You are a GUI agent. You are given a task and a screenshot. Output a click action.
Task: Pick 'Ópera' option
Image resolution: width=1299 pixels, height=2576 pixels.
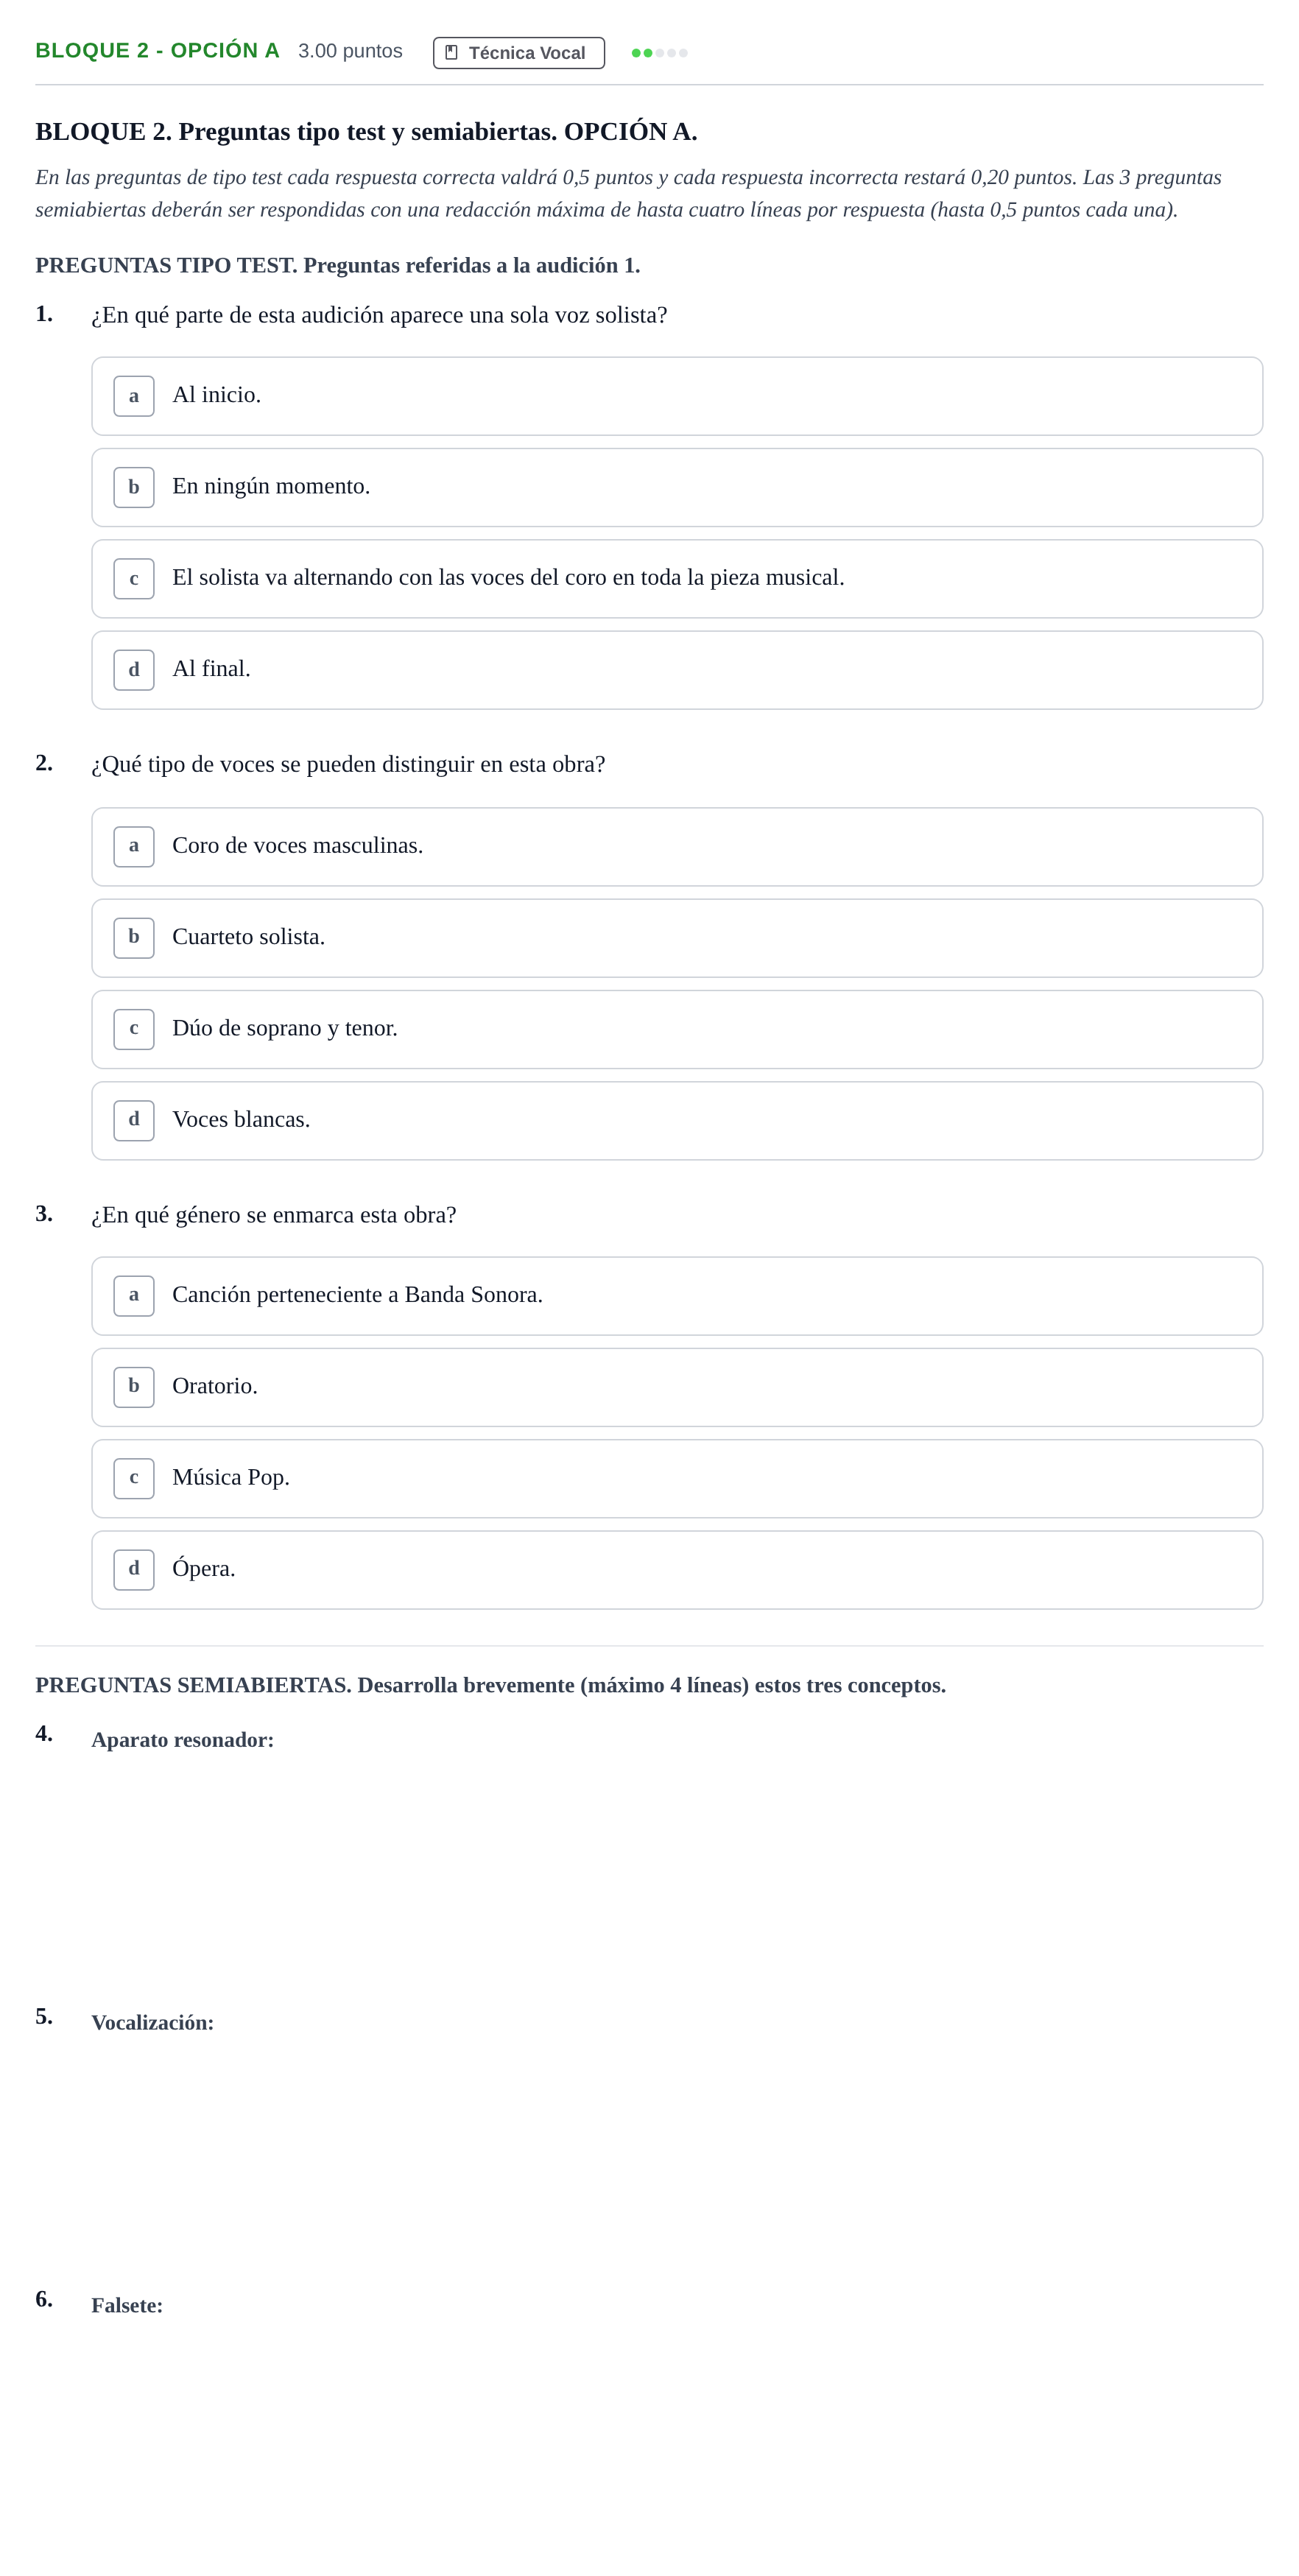(x=677, y=1570)
